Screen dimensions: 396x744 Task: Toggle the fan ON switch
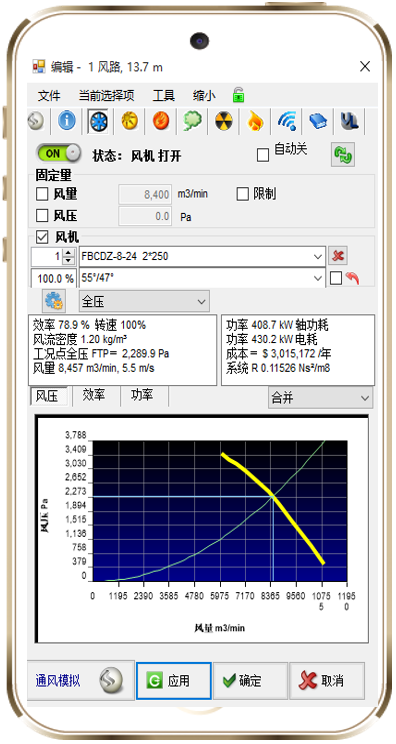[59, 153]
